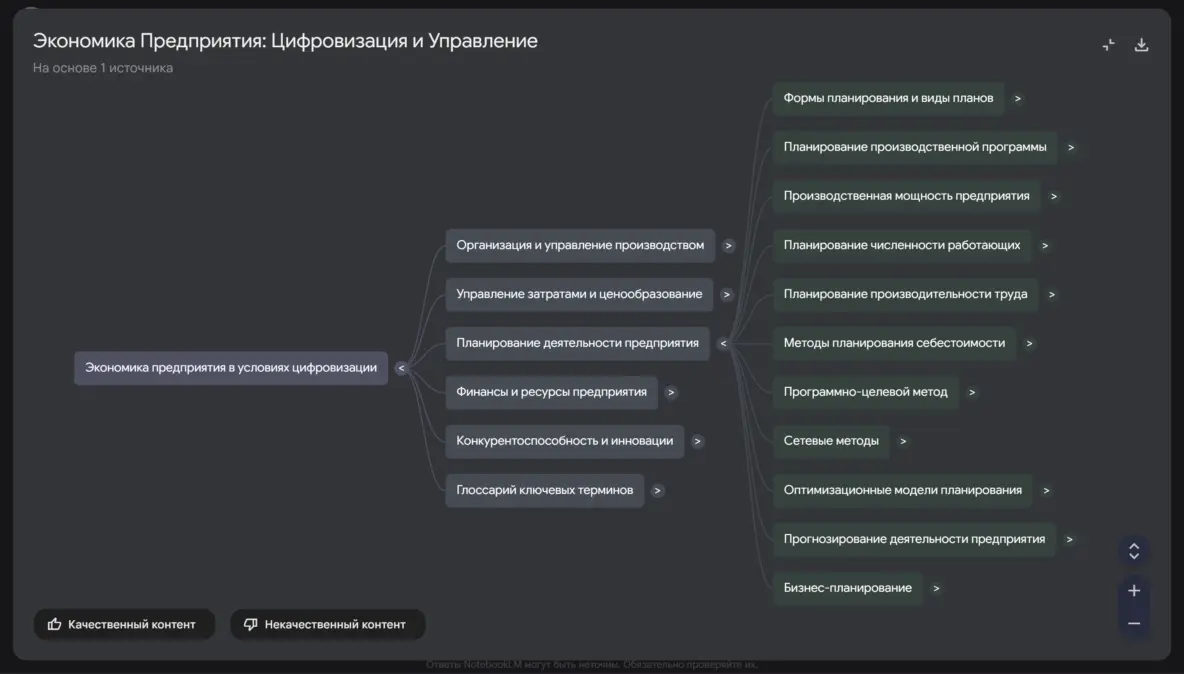Click the expand/collapse all nodes icon
Viewport: 1184px width, 674px height.
click(1134, 551)
